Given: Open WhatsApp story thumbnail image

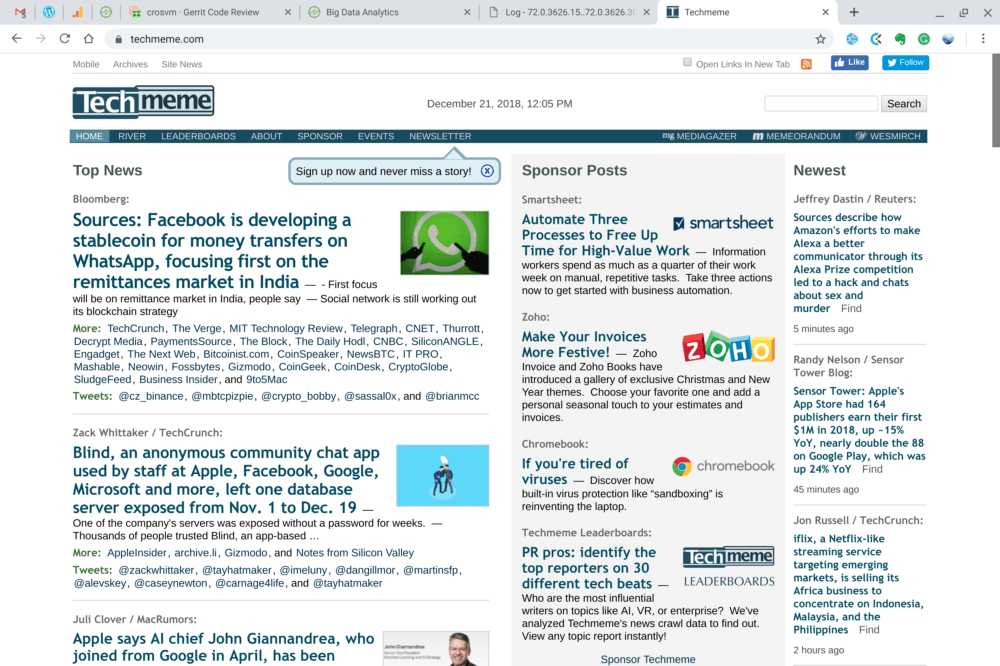Looking at the screenshot, I should coord(445,243).
